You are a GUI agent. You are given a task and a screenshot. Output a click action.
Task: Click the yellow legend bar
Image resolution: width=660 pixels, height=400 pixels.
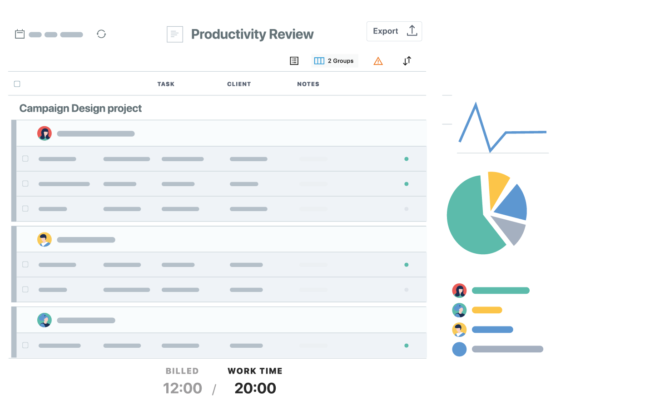click(x=487, y=310)
